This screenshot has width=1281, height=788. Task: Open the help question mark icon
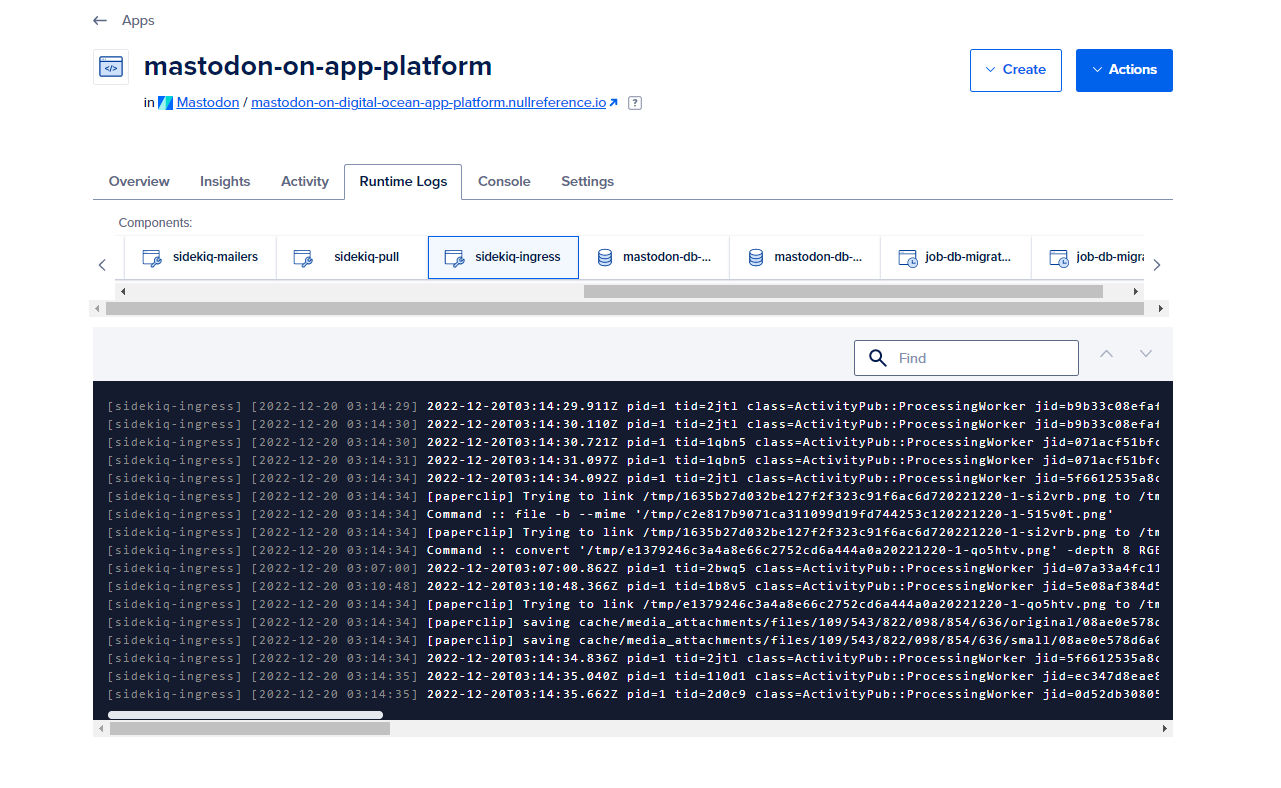click(635, 103)
